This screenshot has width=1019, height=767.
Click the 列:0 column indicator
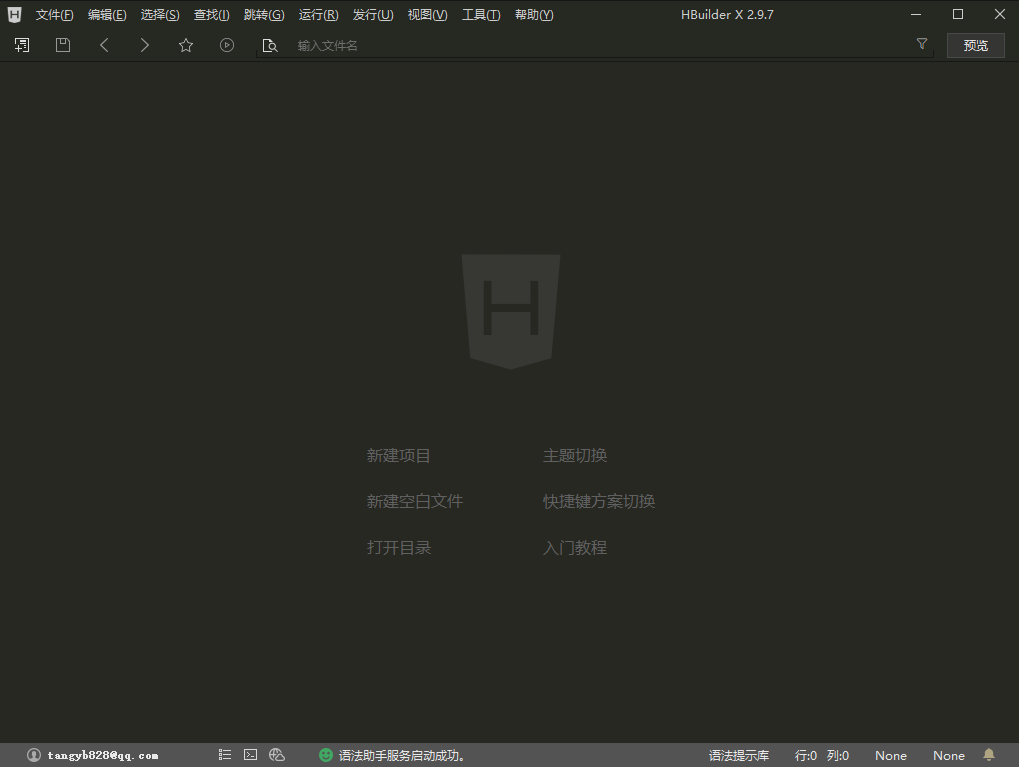pos(838,755)
